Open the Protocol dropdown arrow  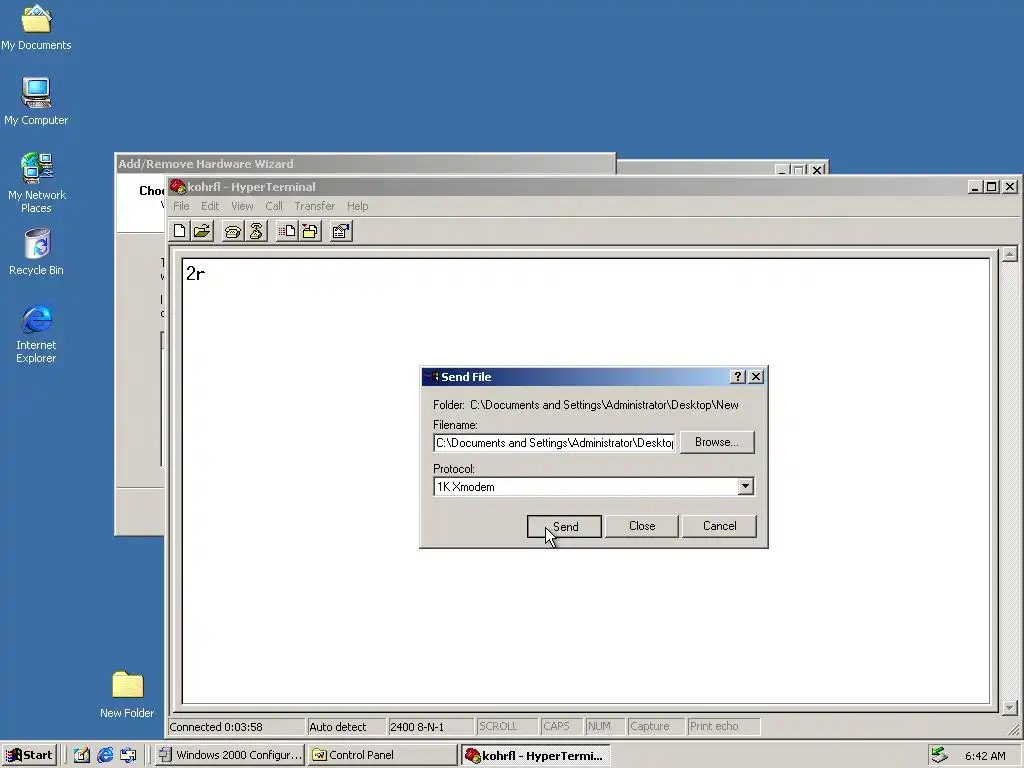745,487
